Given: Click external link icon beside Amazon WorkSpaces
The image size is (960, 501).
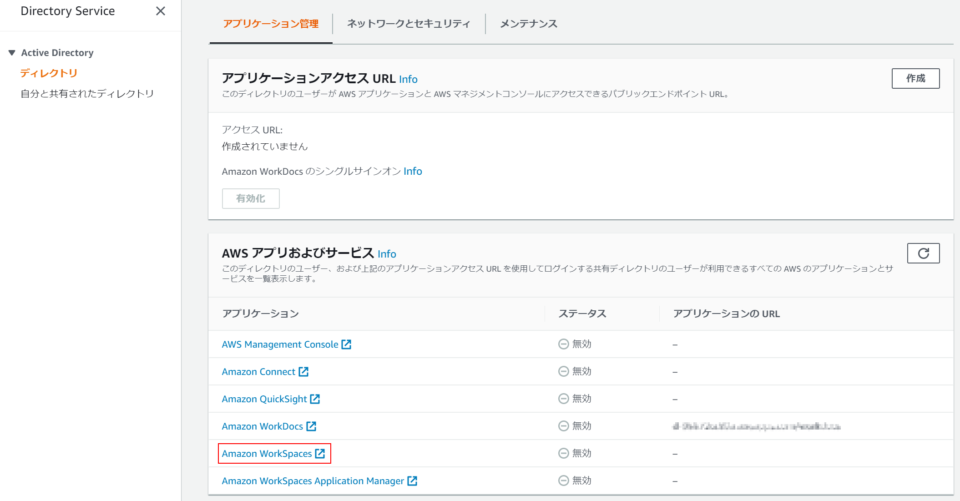Looking at the screenshot, I should point(320,454).
